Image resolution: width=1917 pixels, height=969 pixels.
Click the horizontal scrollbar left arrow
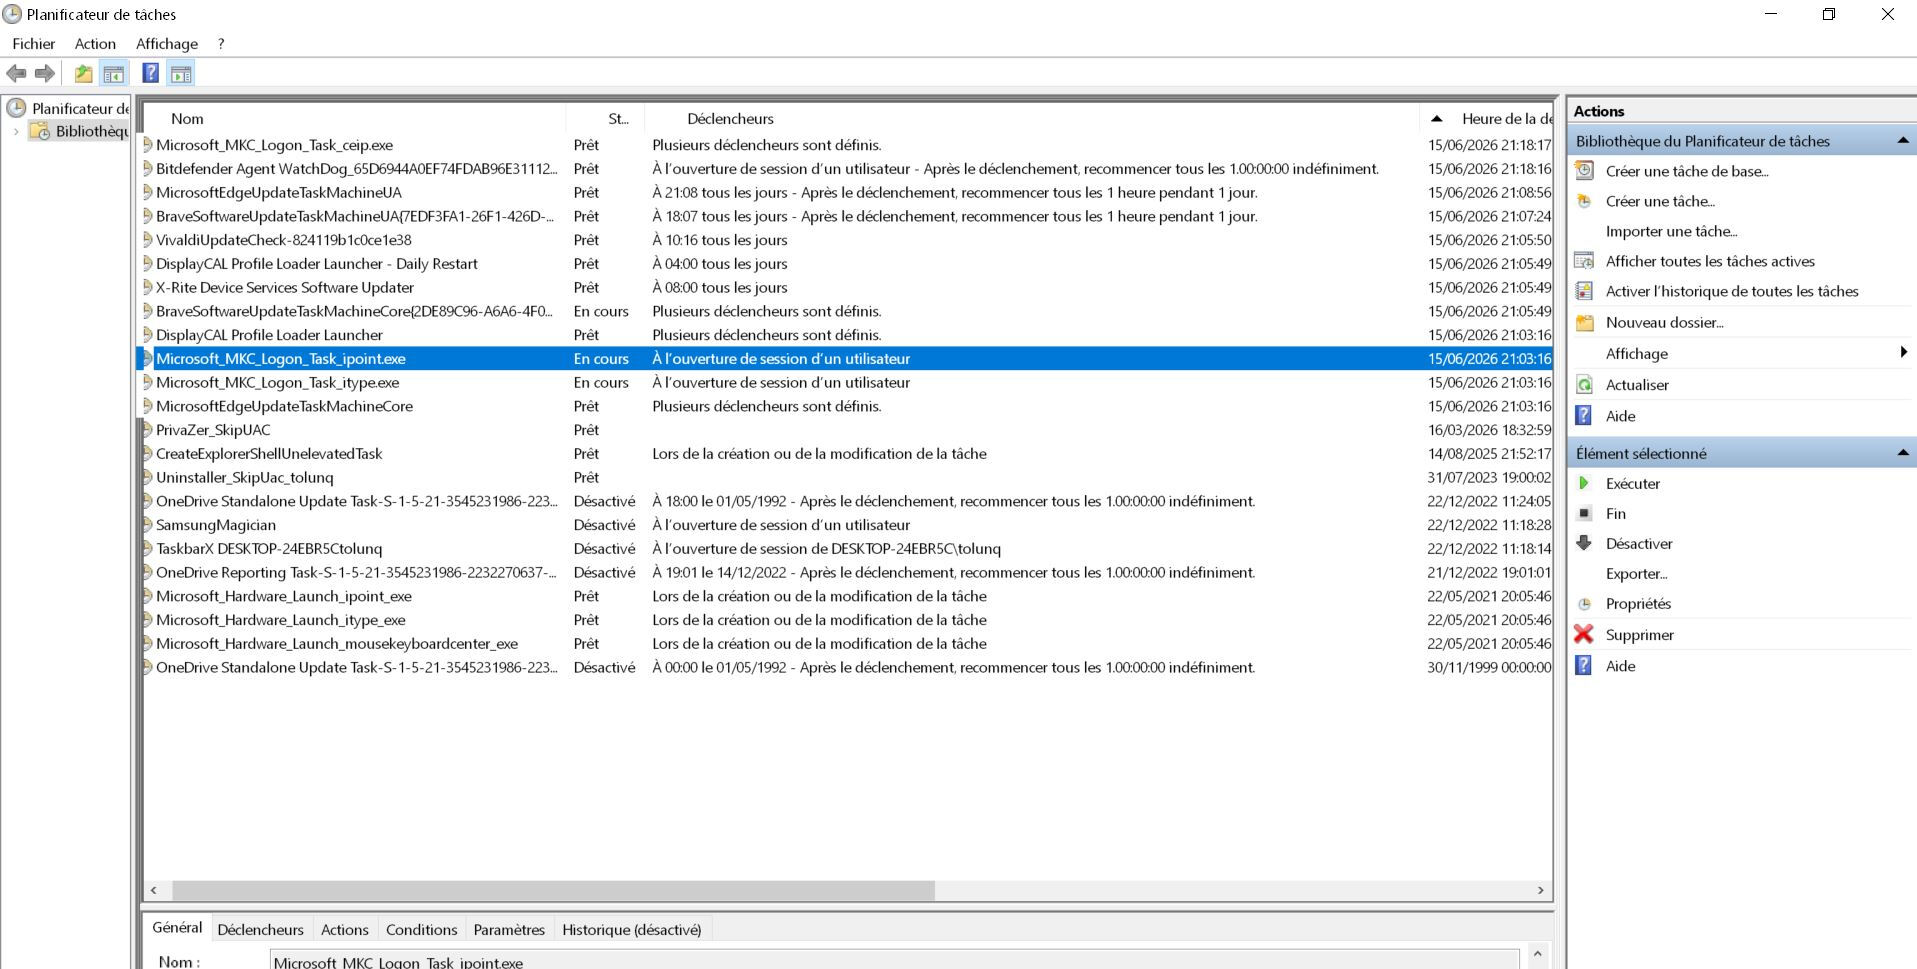click(x=153, y=890)
